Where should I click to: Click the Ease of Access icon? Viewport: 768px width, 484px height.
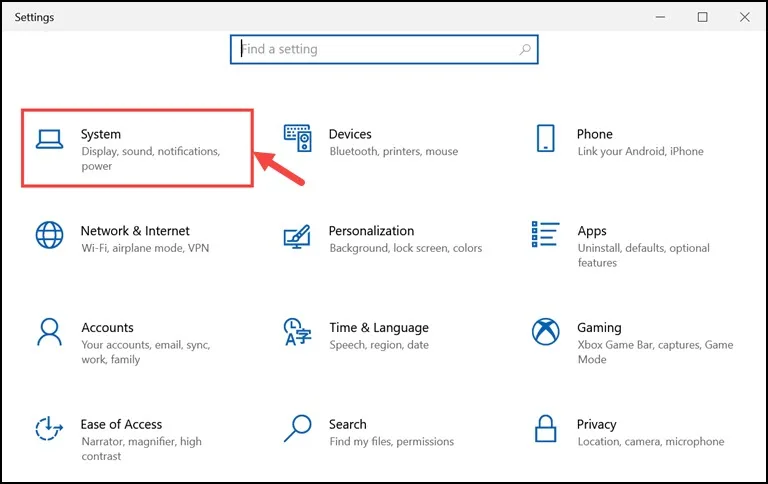[x=49, y=429]
